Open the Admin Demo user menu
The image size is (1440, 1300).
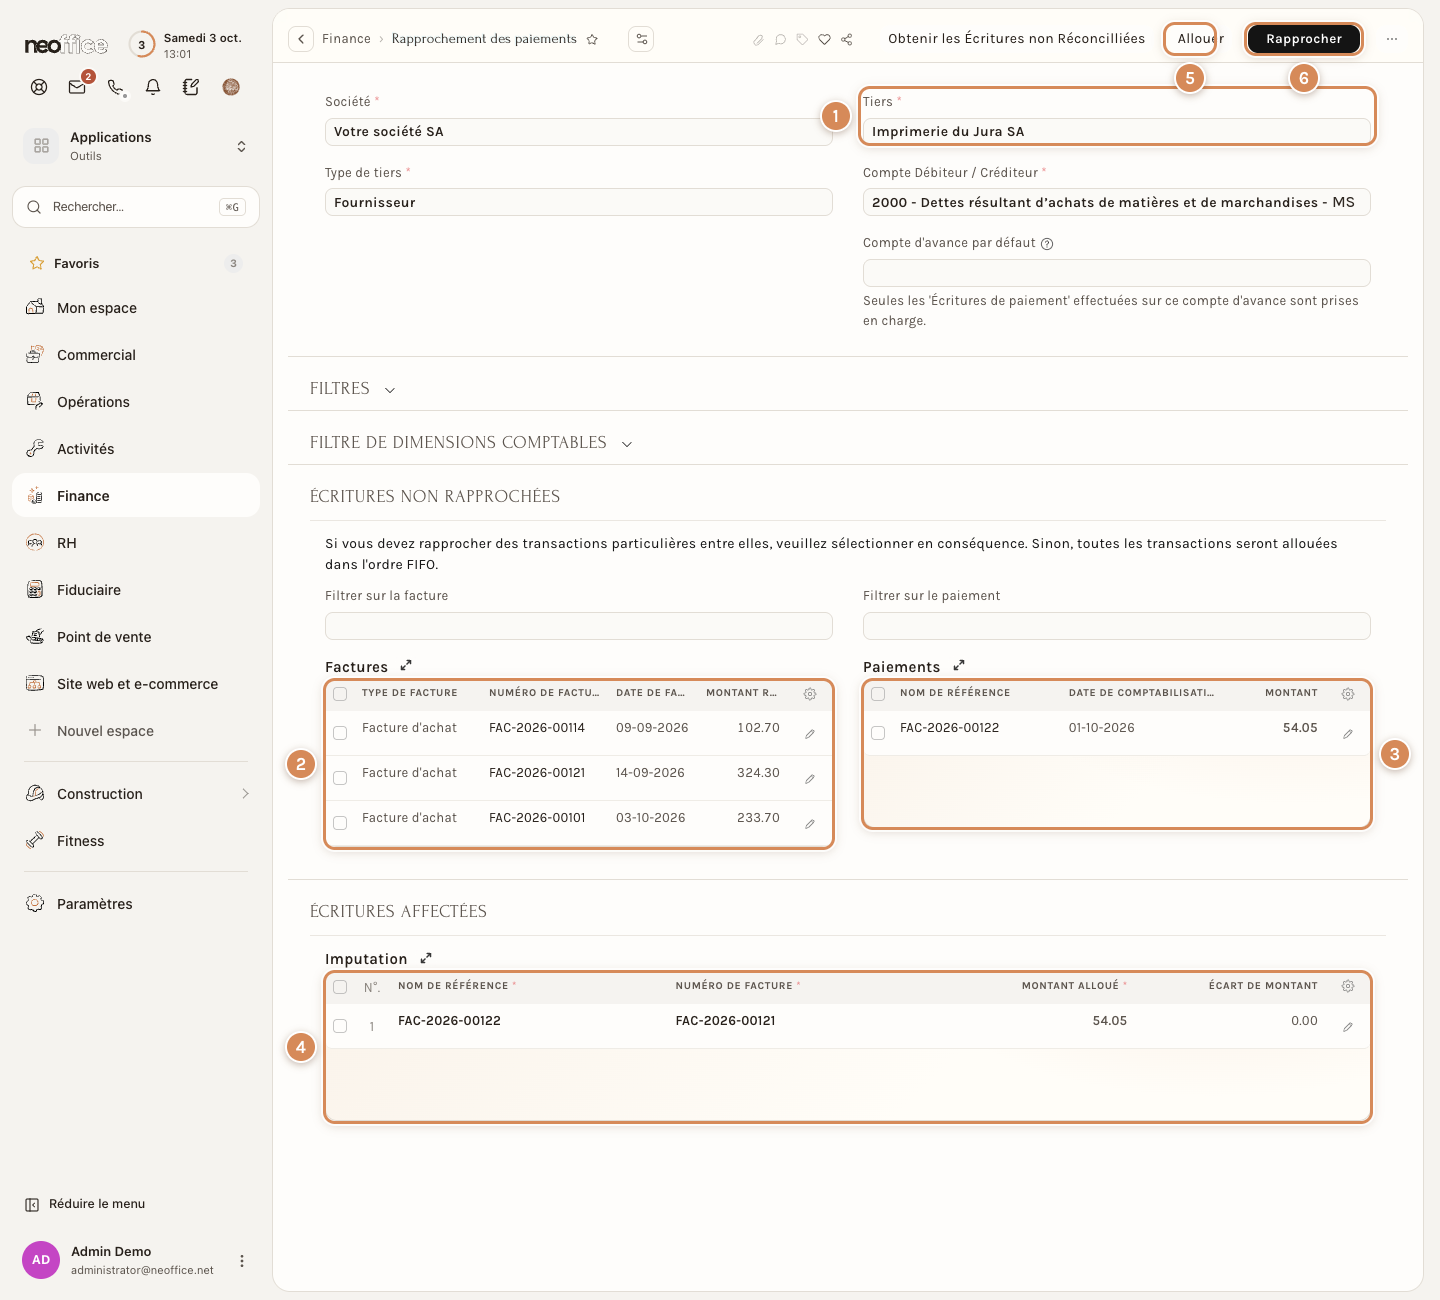(x=241, y=1261)
